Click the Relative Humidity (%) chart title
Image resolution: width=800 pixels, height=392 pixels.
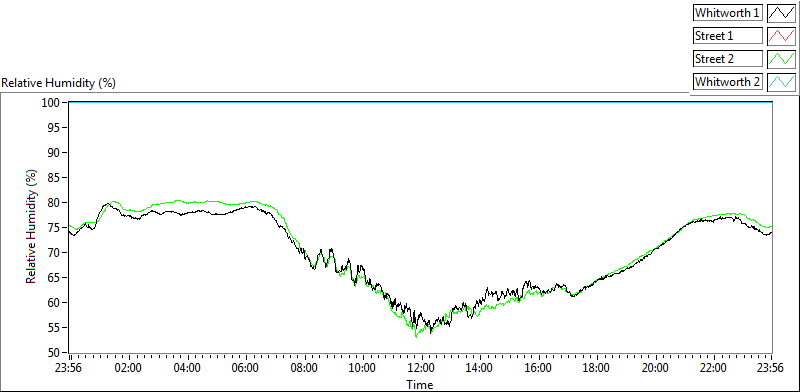click(x=59, y=83)
